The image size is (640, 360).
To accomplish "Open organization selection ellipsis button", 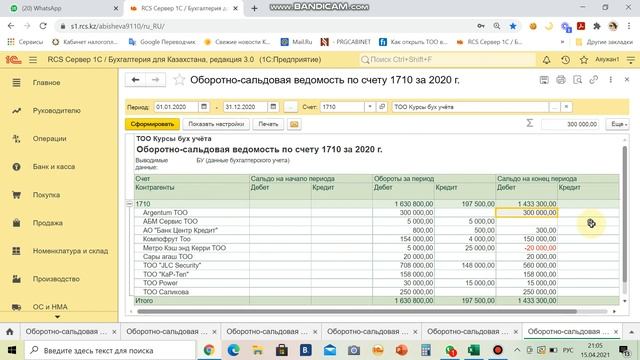I will pos(554,107).
